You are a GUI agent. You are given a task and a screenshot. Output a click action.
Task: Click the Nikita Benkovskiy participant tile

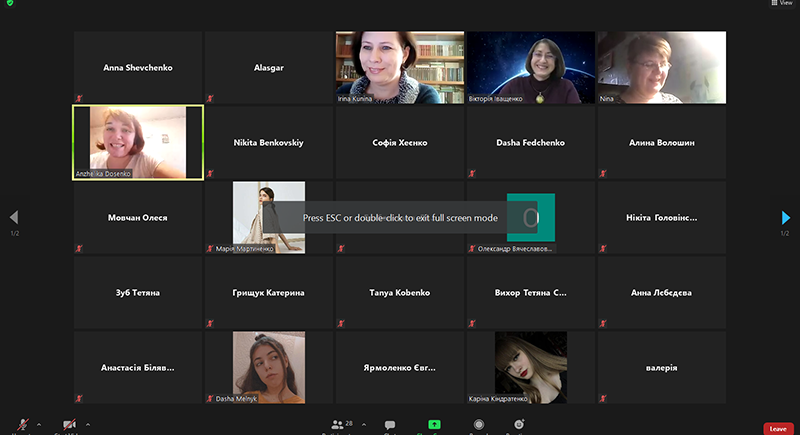[268, 142]
